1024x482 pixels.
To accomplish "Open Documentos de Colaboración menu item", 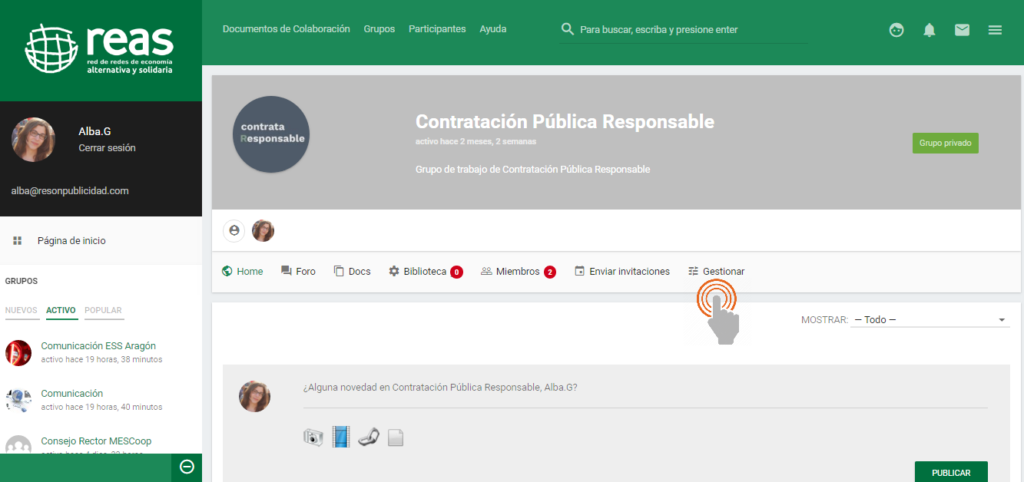I will (x=286, y=29).
